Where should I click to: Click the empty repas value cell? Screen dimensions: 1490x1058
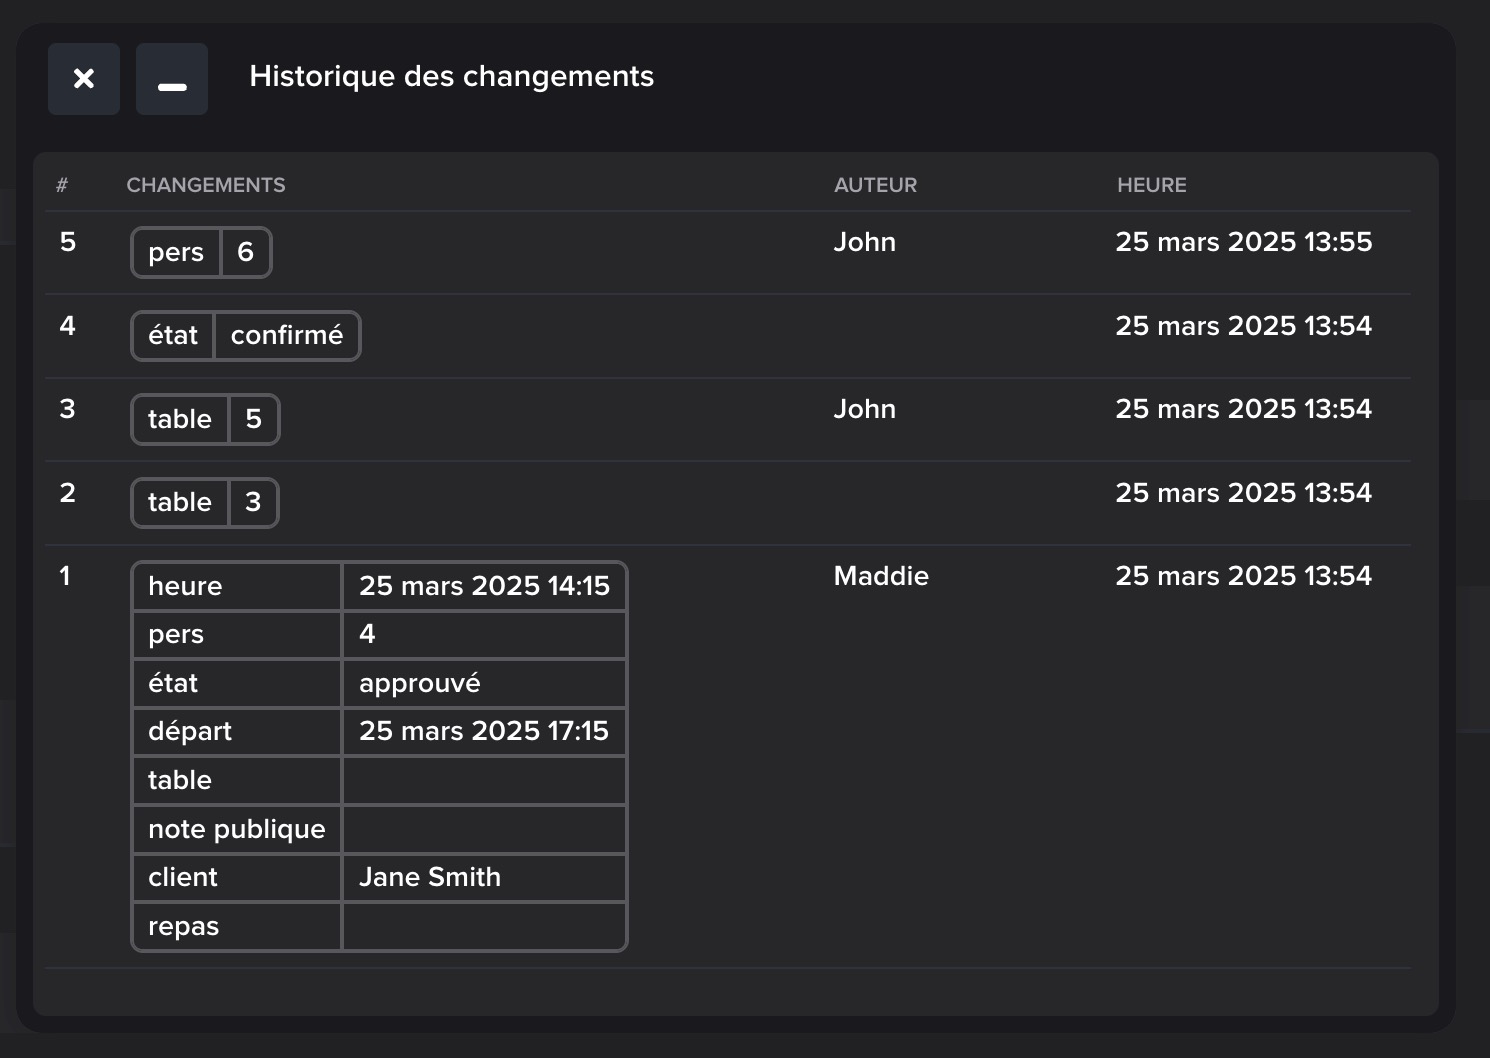point(484,926)
